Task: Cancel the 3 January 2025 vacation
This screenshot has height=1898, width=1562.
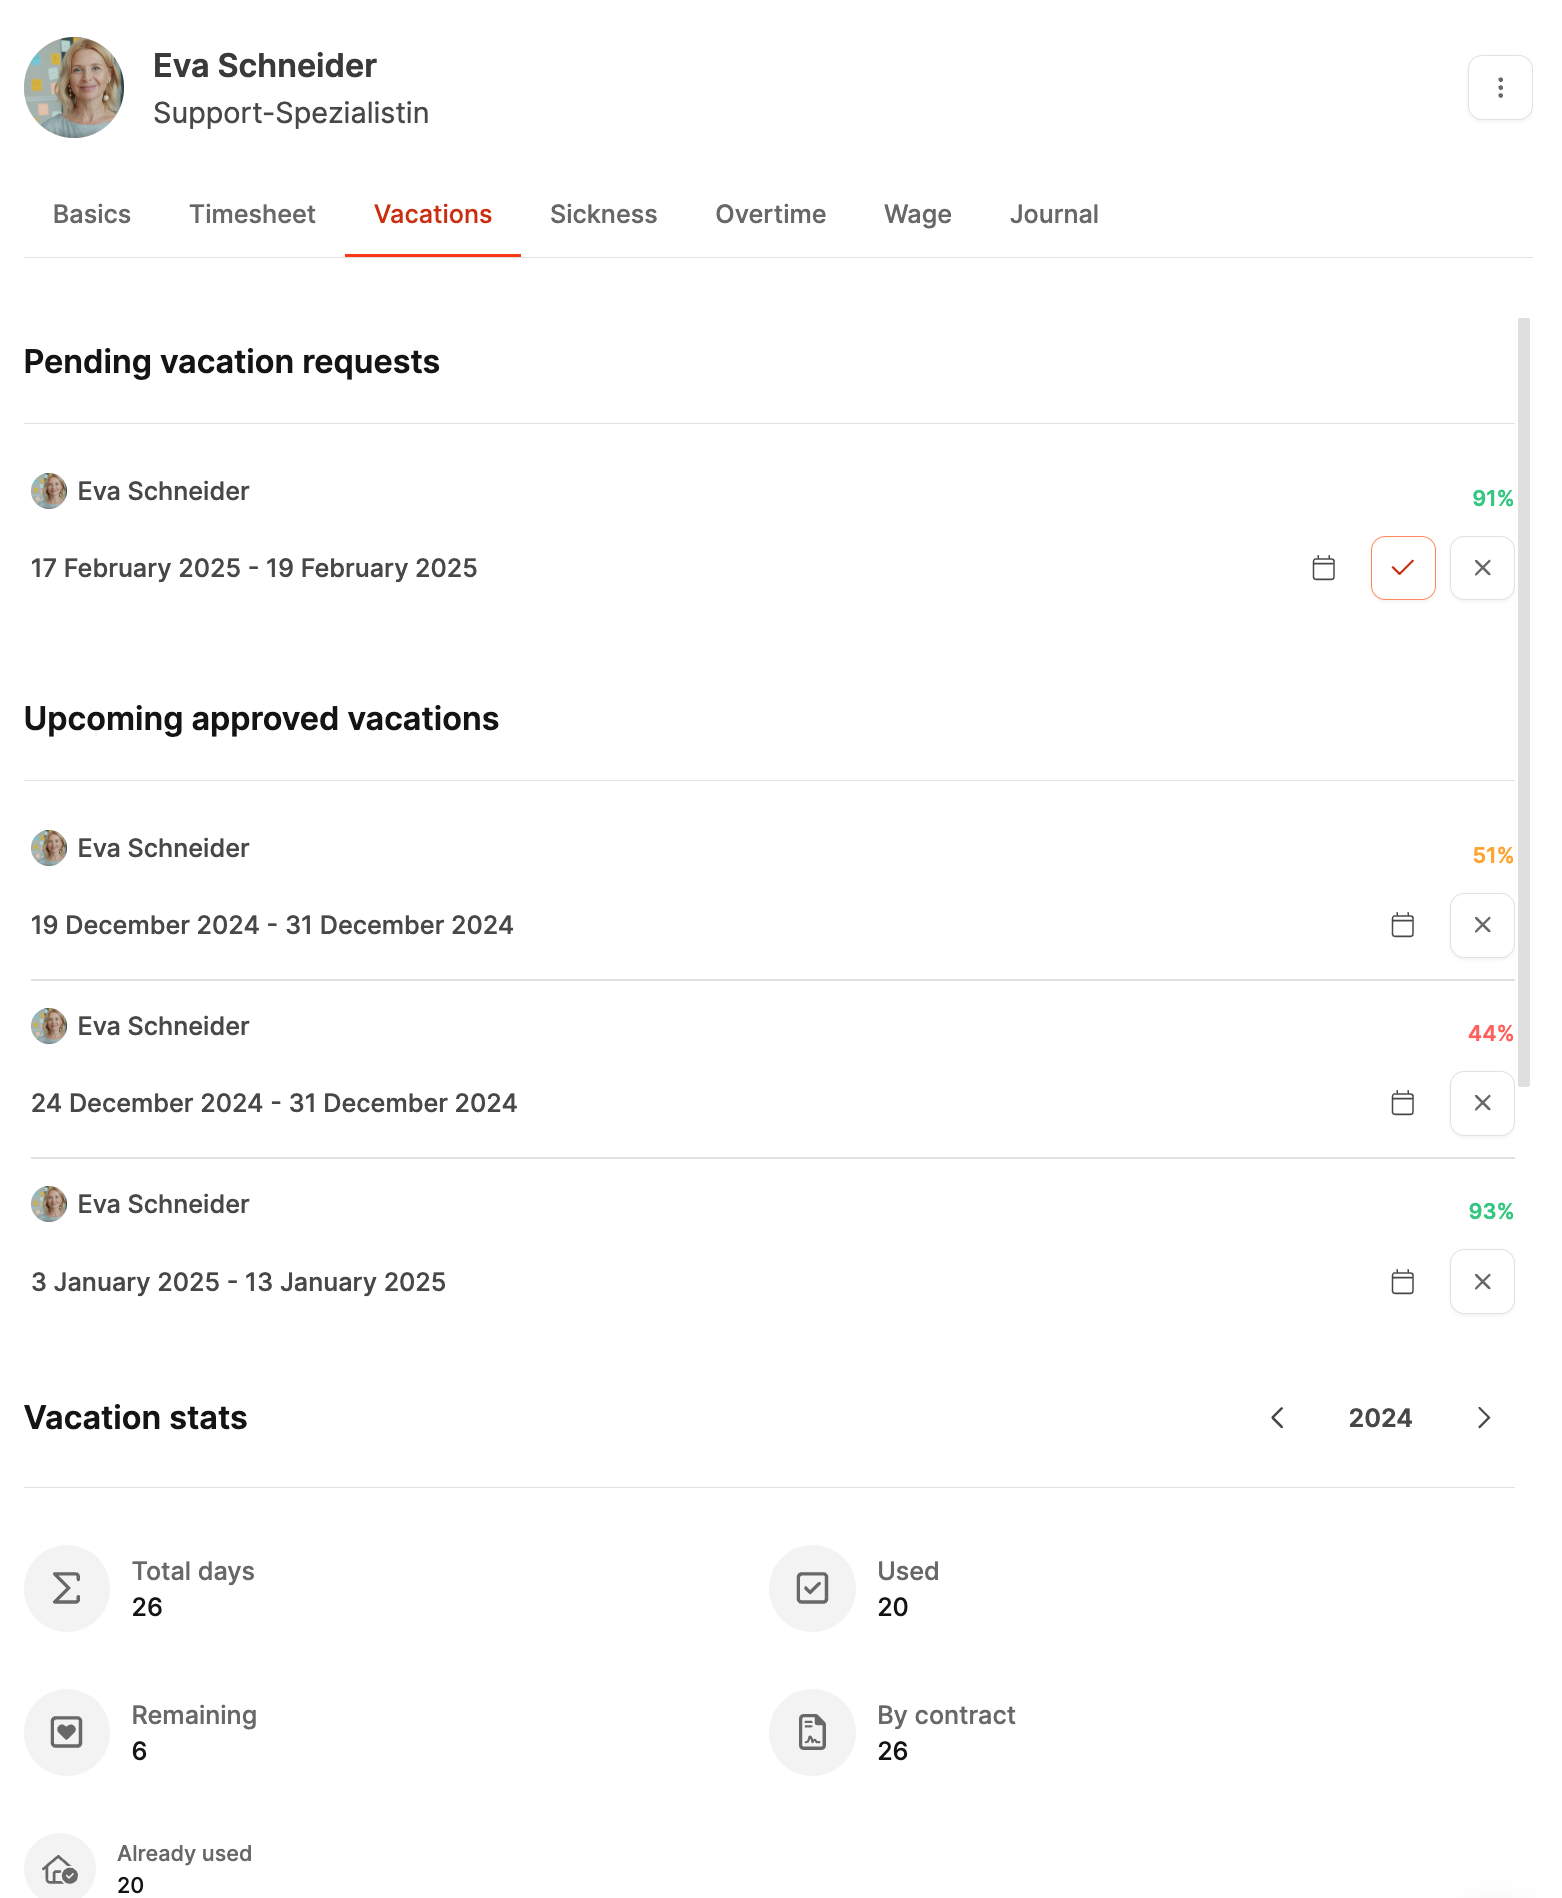Action: tap(1481, 1282)
